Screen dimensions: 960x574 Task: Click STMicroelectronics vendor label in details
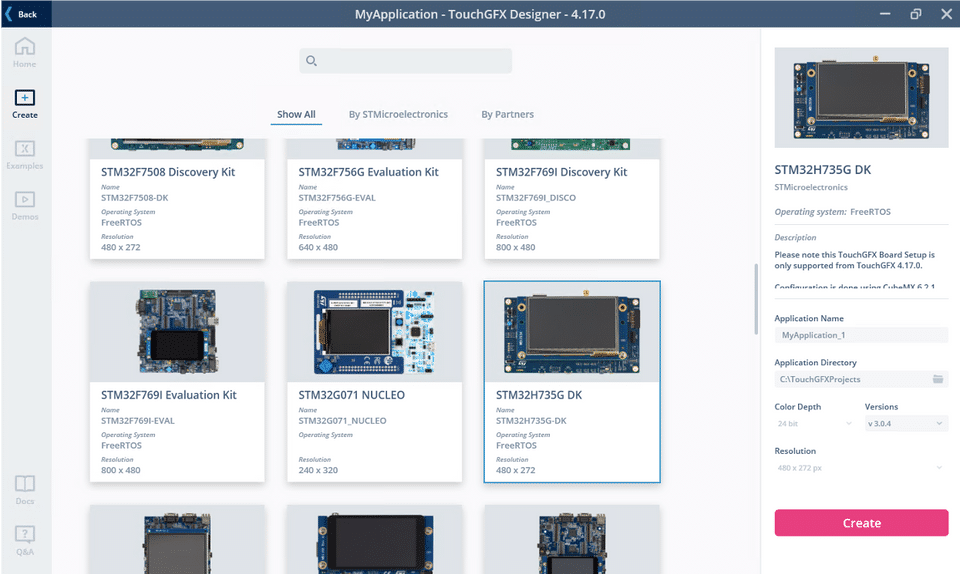[x=811, y=187]
